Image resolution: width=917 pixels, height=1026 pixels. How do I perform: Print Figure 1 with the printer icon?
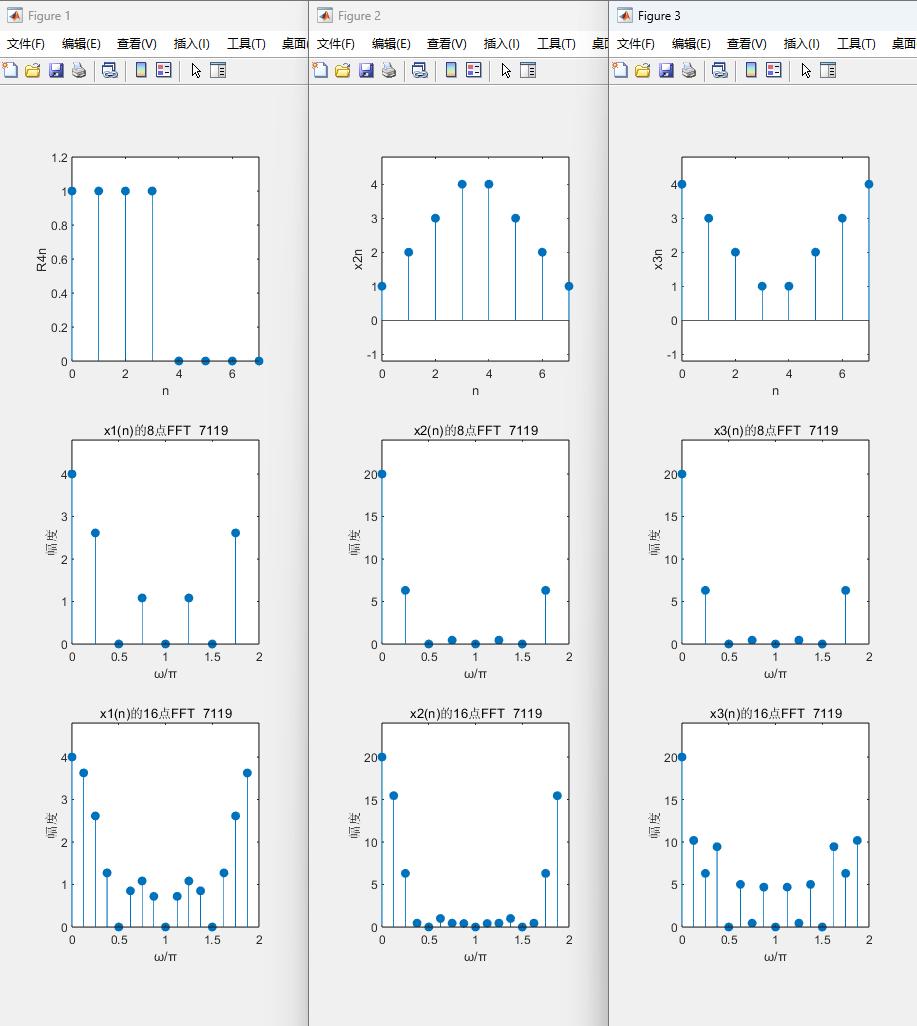click(79, 70)
